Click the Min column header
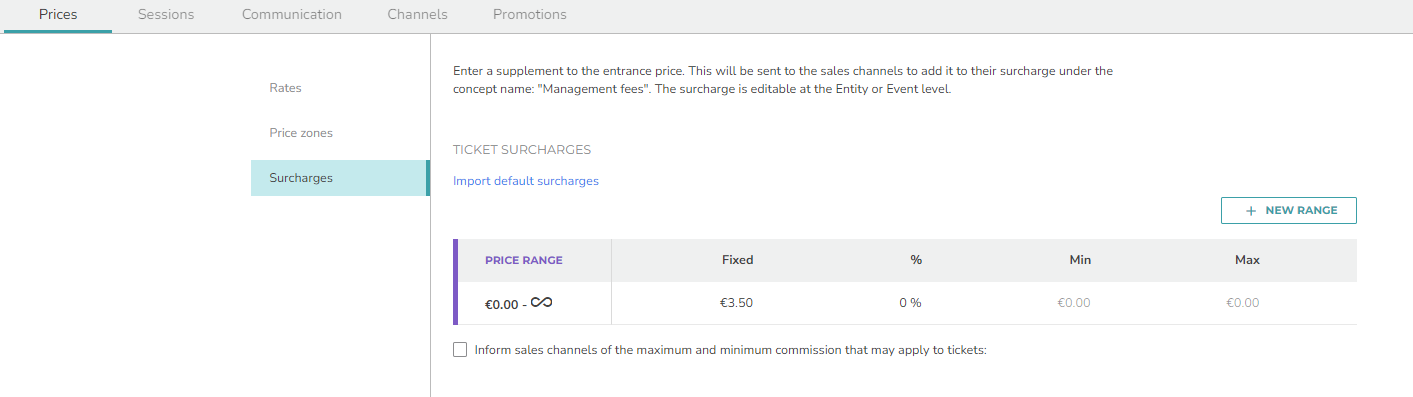 click(1080, 260)
